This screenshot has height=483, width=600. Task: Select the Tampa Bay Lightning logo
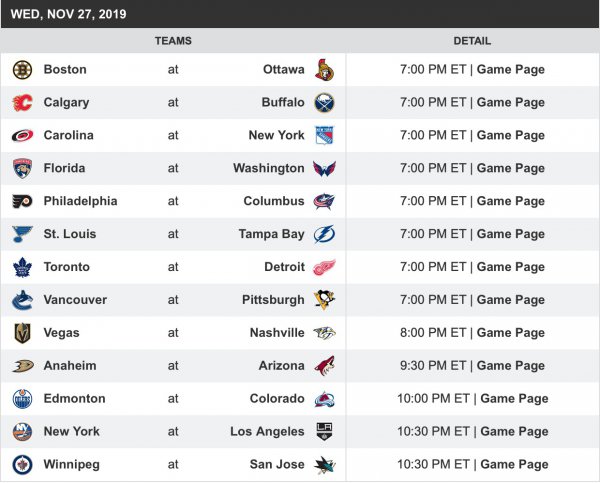[324, 235]
